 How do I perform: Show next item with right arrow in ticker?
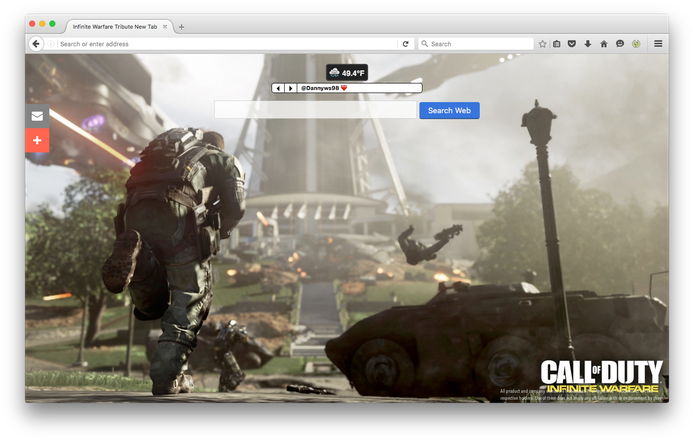[x=290, y=88]
